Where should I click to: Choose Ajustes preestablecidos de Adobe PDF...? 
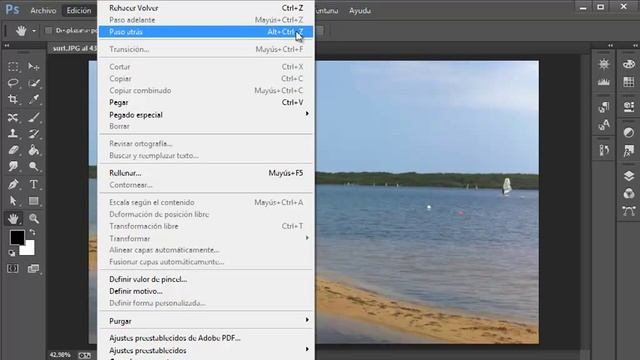(206, 338)
